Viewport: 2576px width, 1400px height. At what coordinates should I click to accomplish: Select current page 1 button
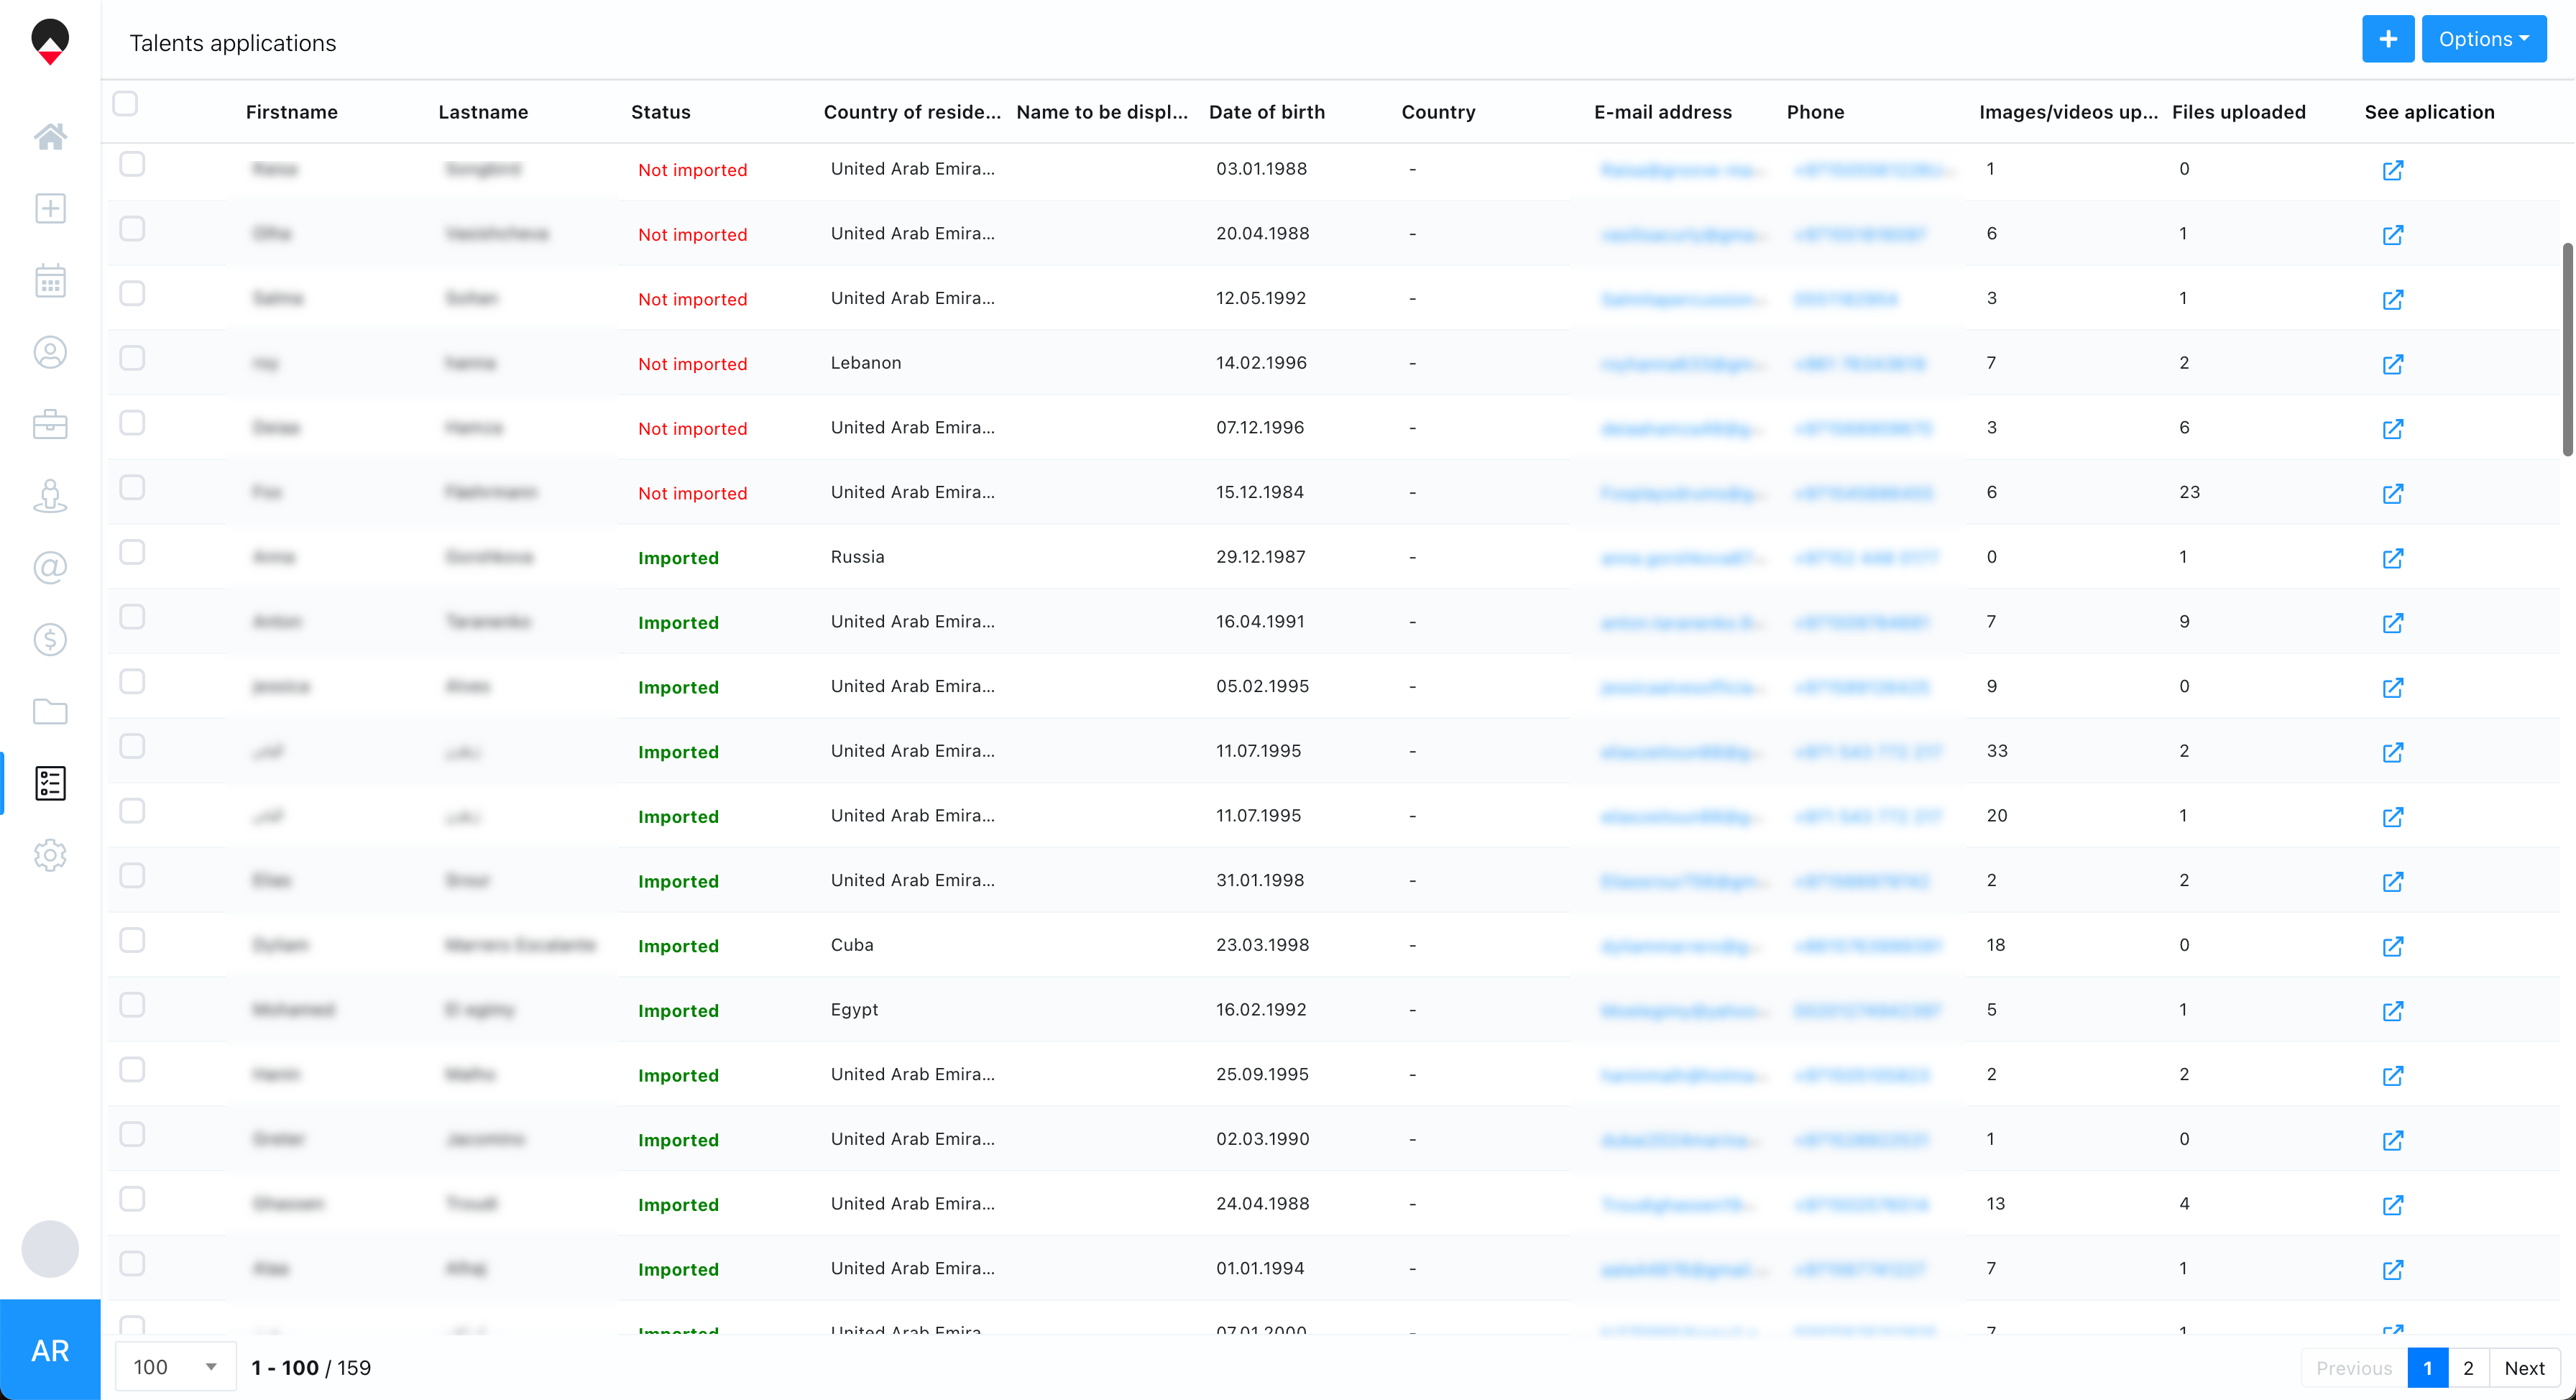tap(2427, 1368)
